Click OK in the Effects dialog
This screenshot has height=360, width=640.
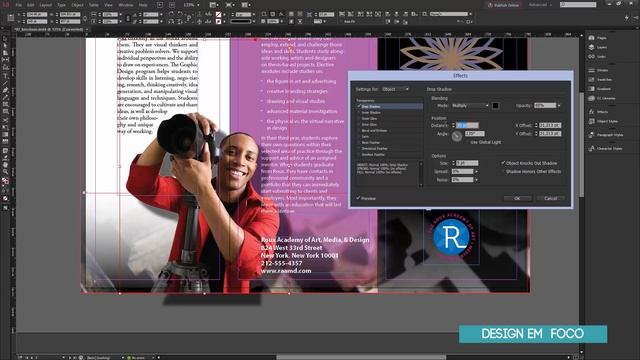(x=517, y=198)
